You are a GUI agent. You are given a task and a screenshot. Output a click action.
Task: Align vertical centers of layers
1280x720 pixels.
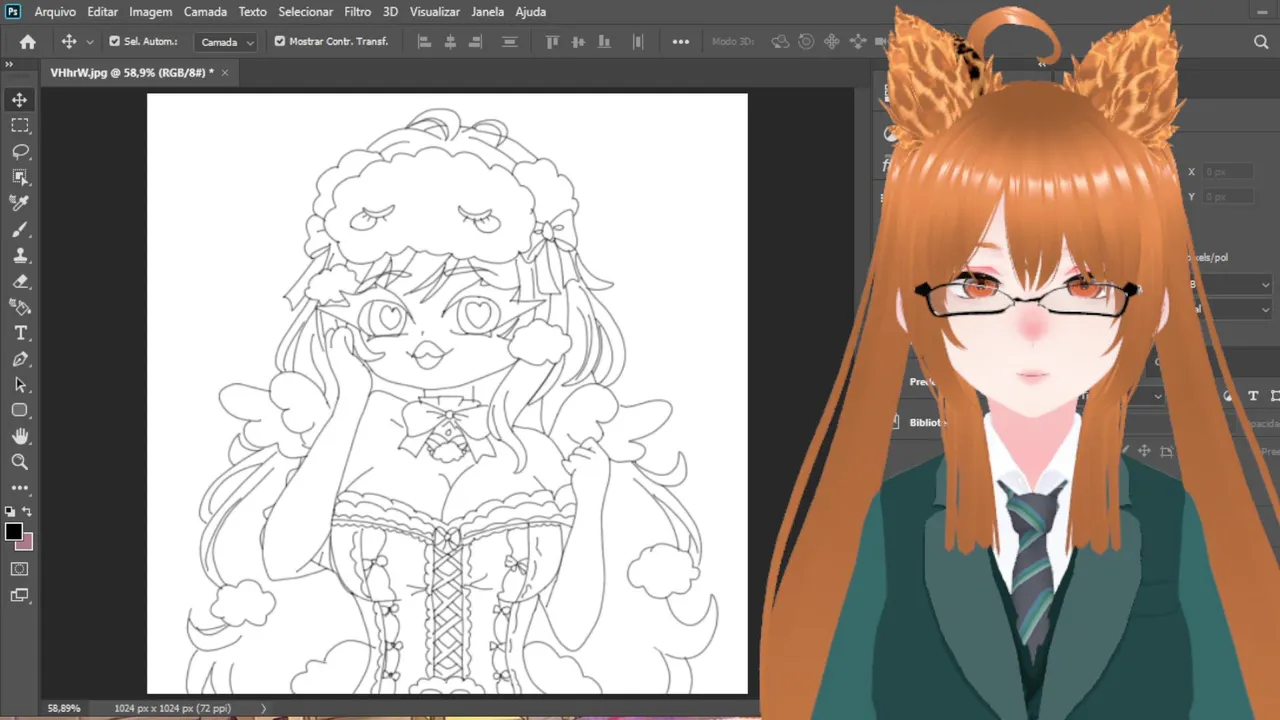point(580,42)
